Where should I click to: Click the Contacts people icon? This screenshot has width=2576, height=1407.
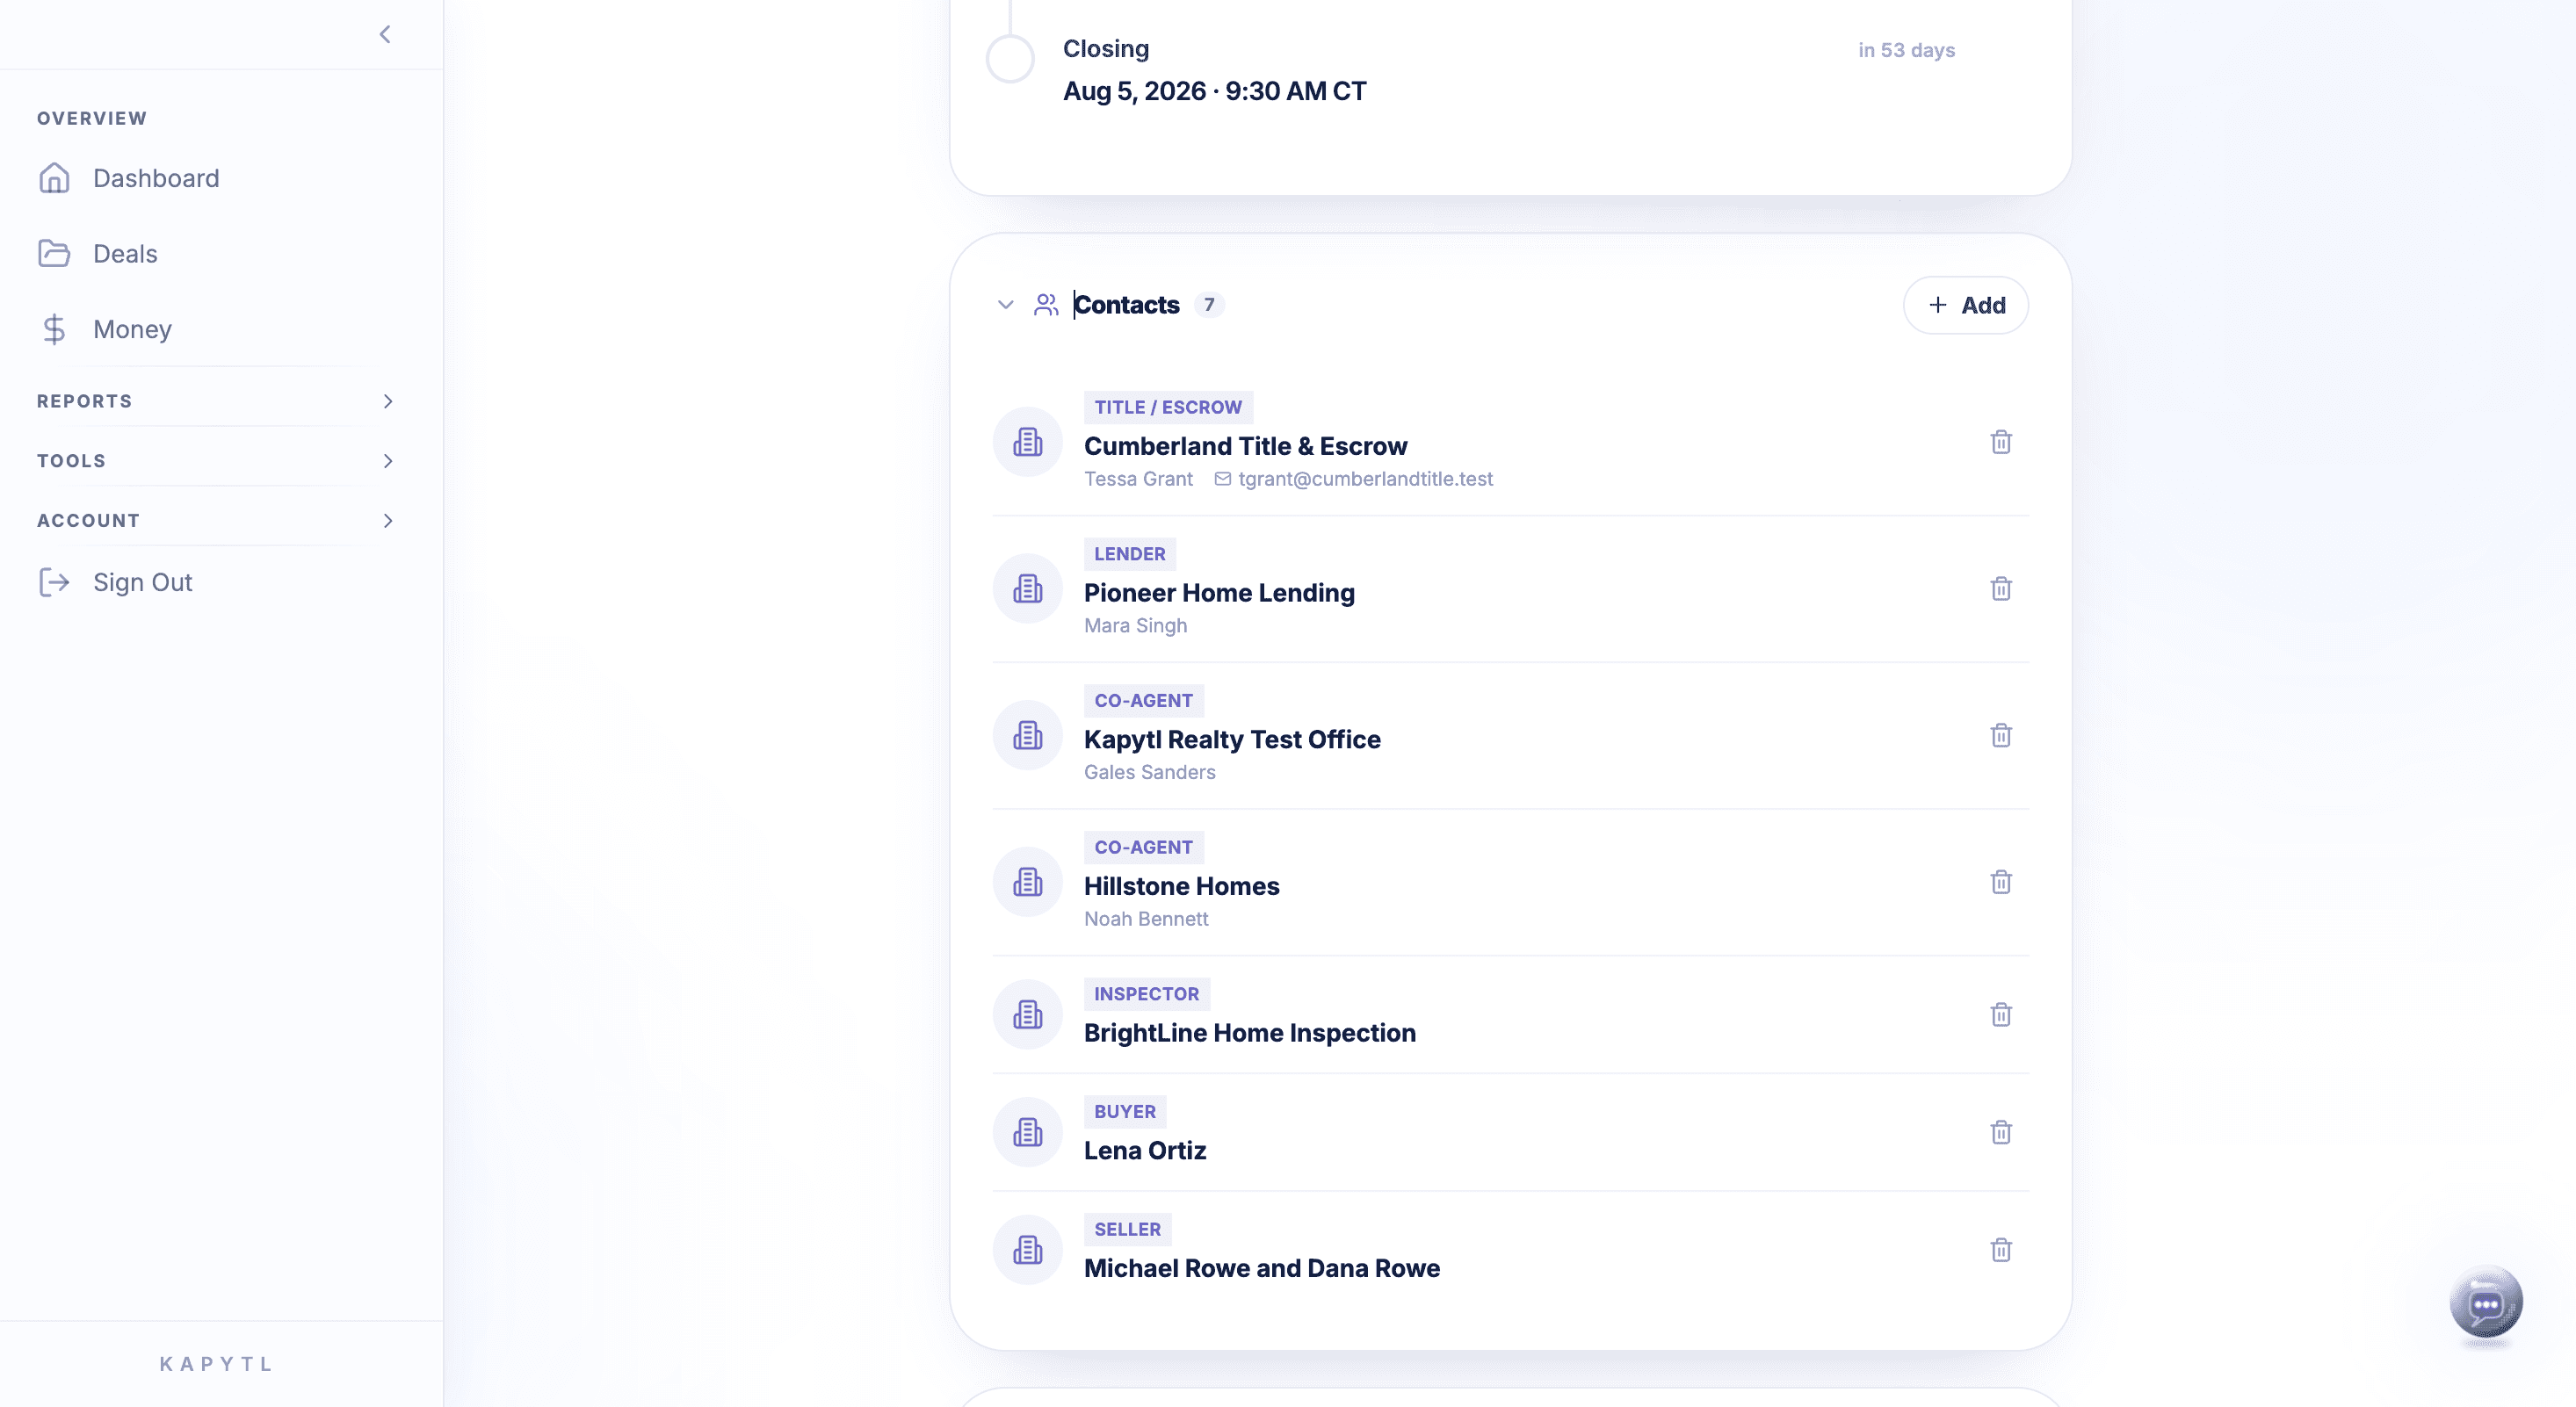1046,305
